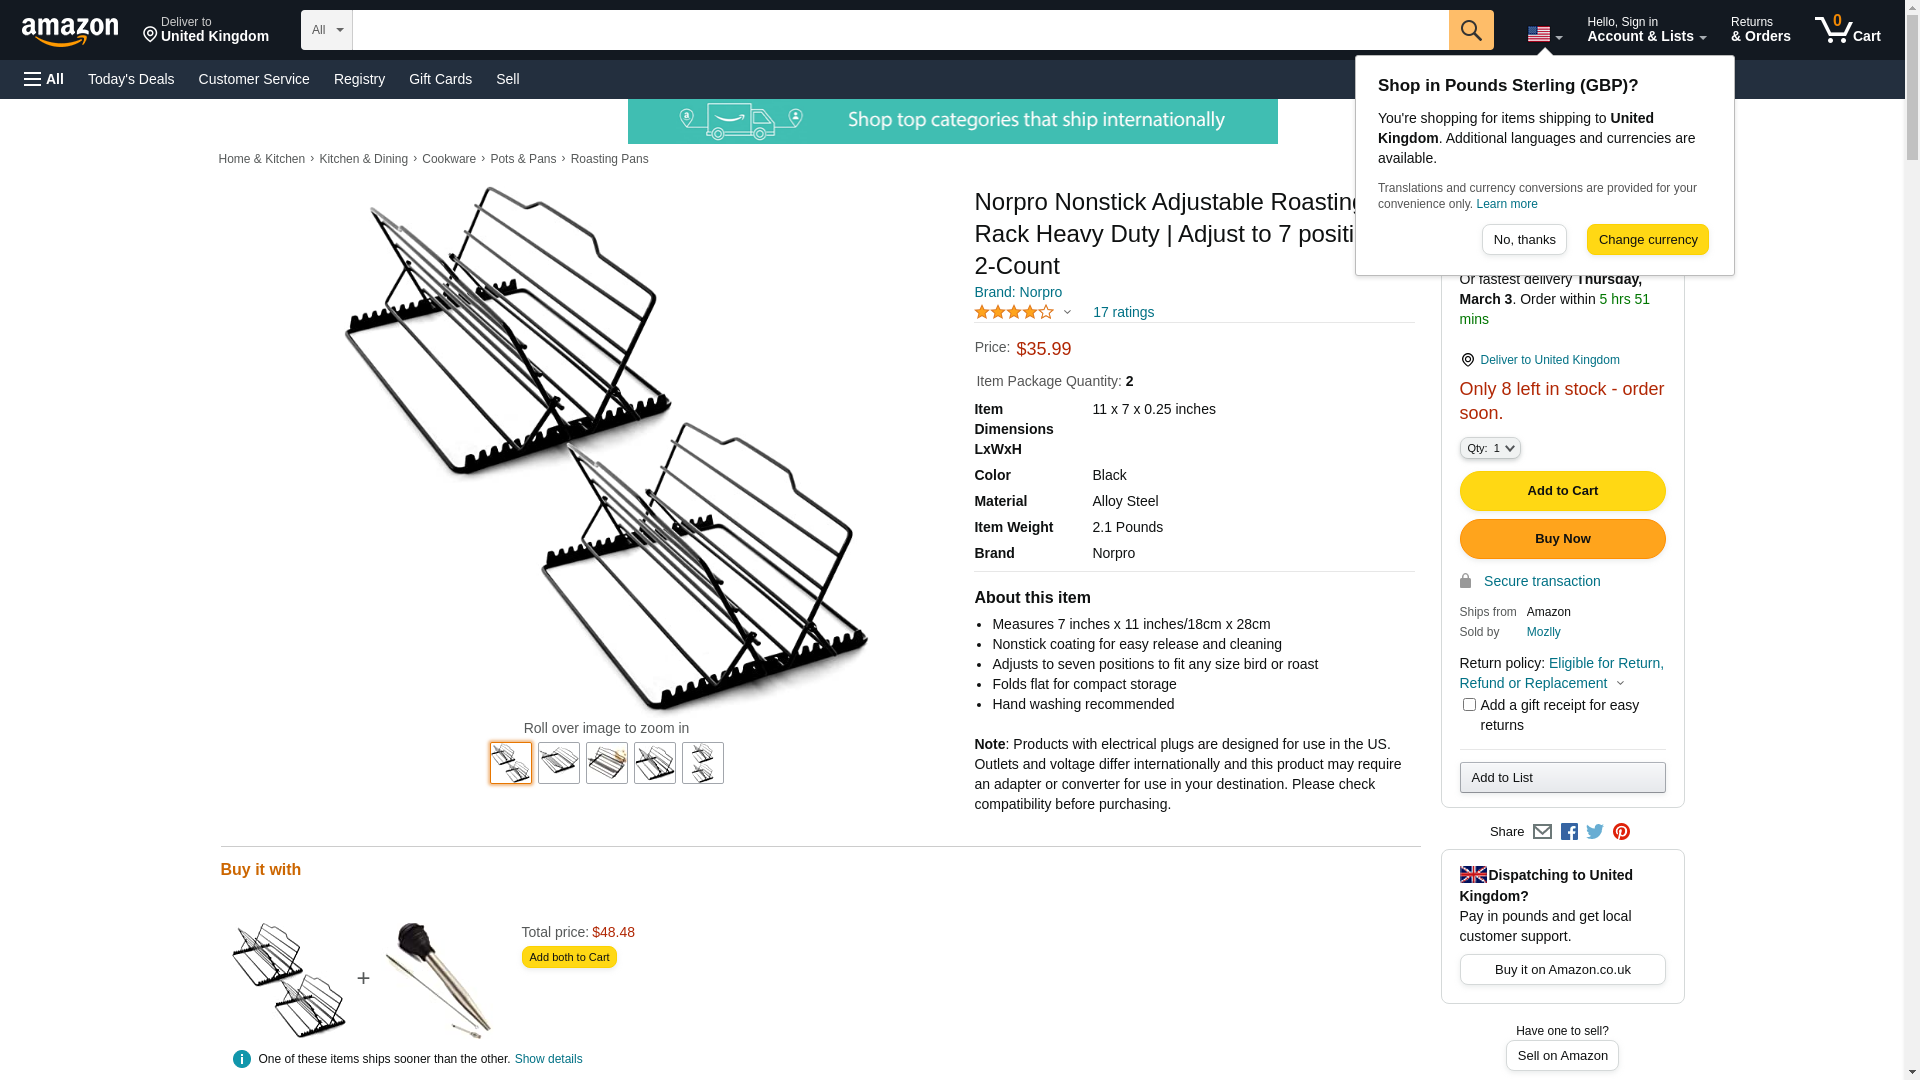Enable the gift receipt checkbox
Image resolution: width=1920 pixels, height=1080 pixels.
1469,705
